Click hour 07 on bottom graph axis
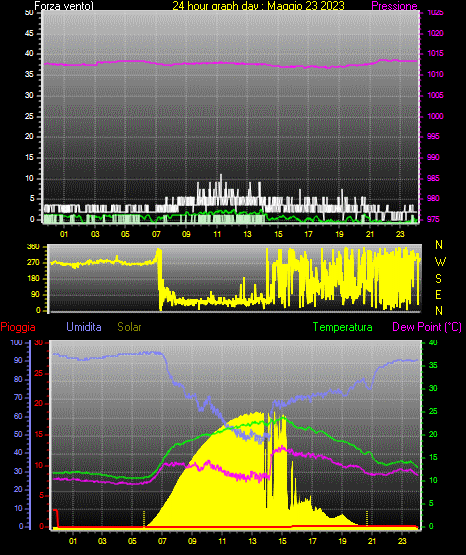 (x=162, y=541)
